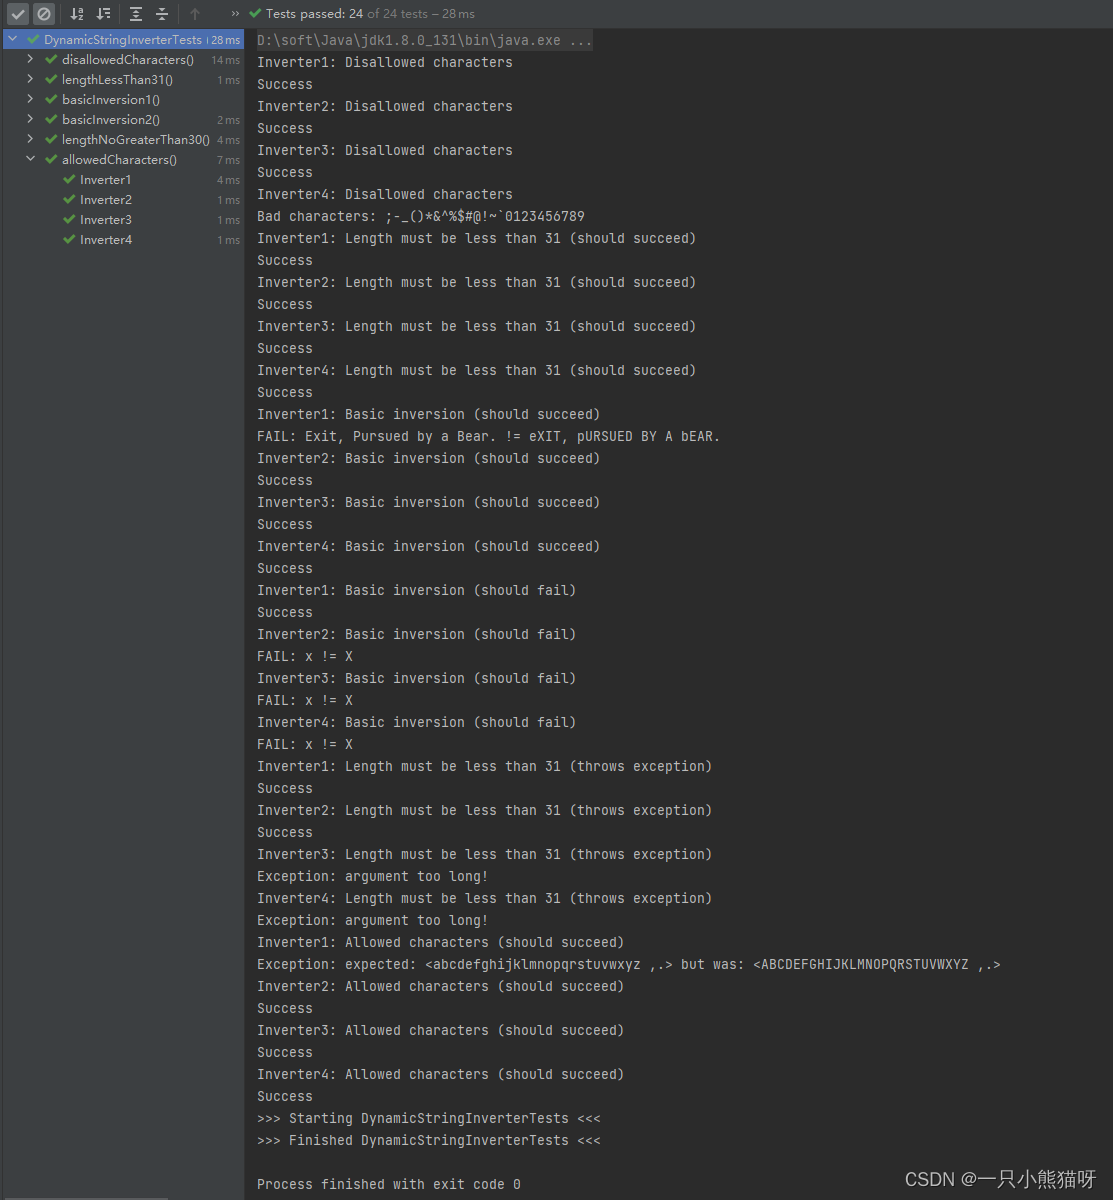Expand all test nodes icon
This screenshot has height=1200, width=1113.
click(x=136, y=14)
